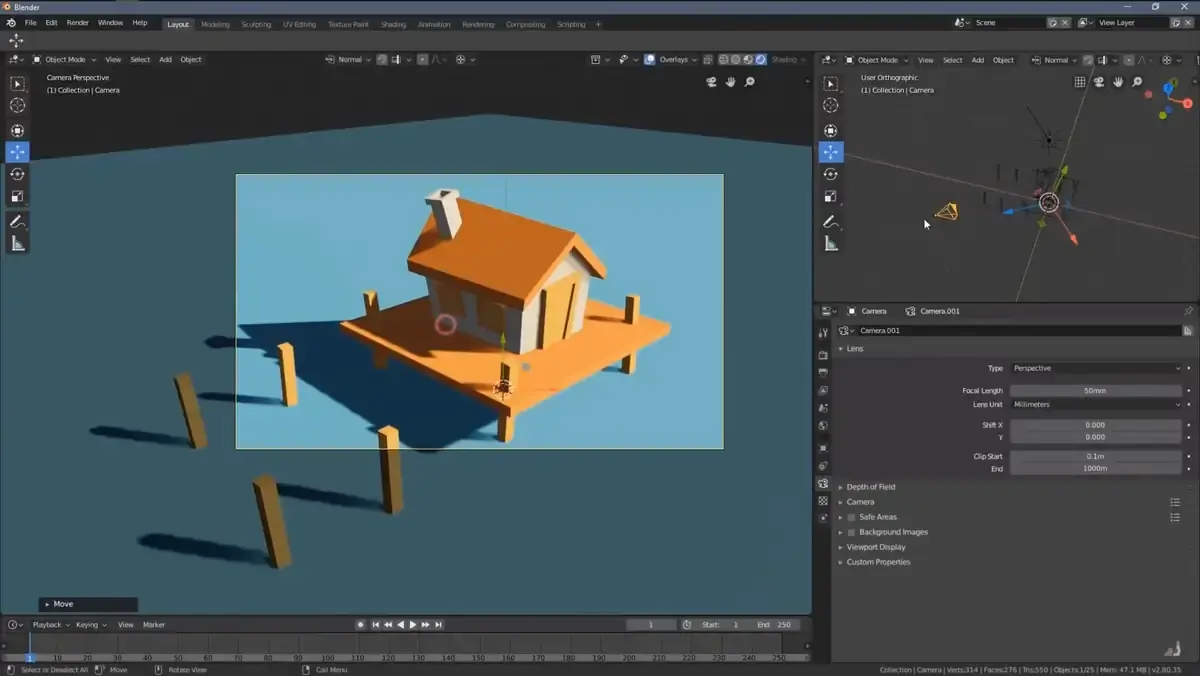The image size is (1200, 676).
Task: Click the timeline End frame field
Action: 773,625
